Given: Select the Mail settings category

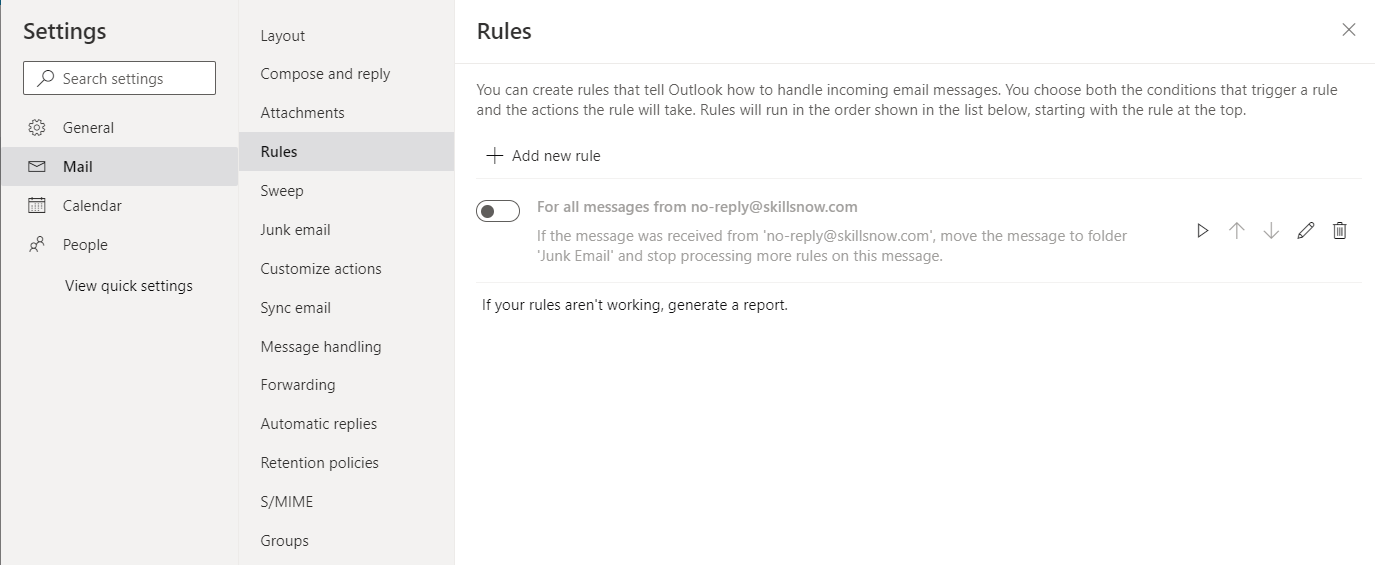Looking at the screenshot, I should coord(78,167).
